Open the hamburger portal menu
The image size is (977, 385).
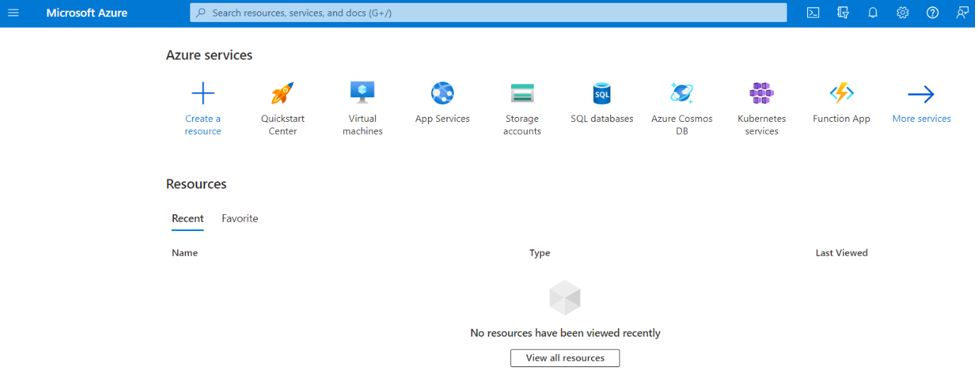pyautogui.click(x=13, y=12)
